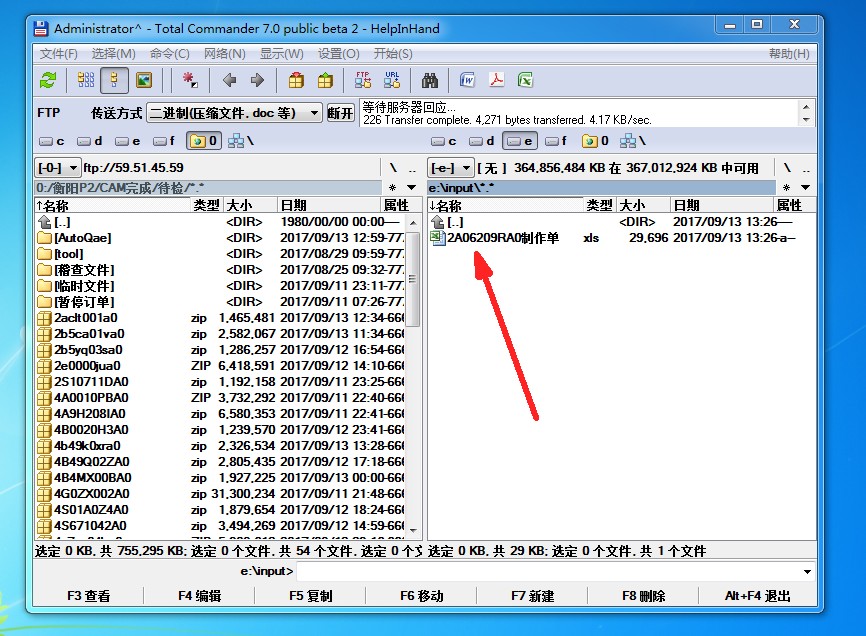The height and width of the screenshot is (636, 866).
Task: Open the left panel network neighborhood icon
Action: point(240,141)
